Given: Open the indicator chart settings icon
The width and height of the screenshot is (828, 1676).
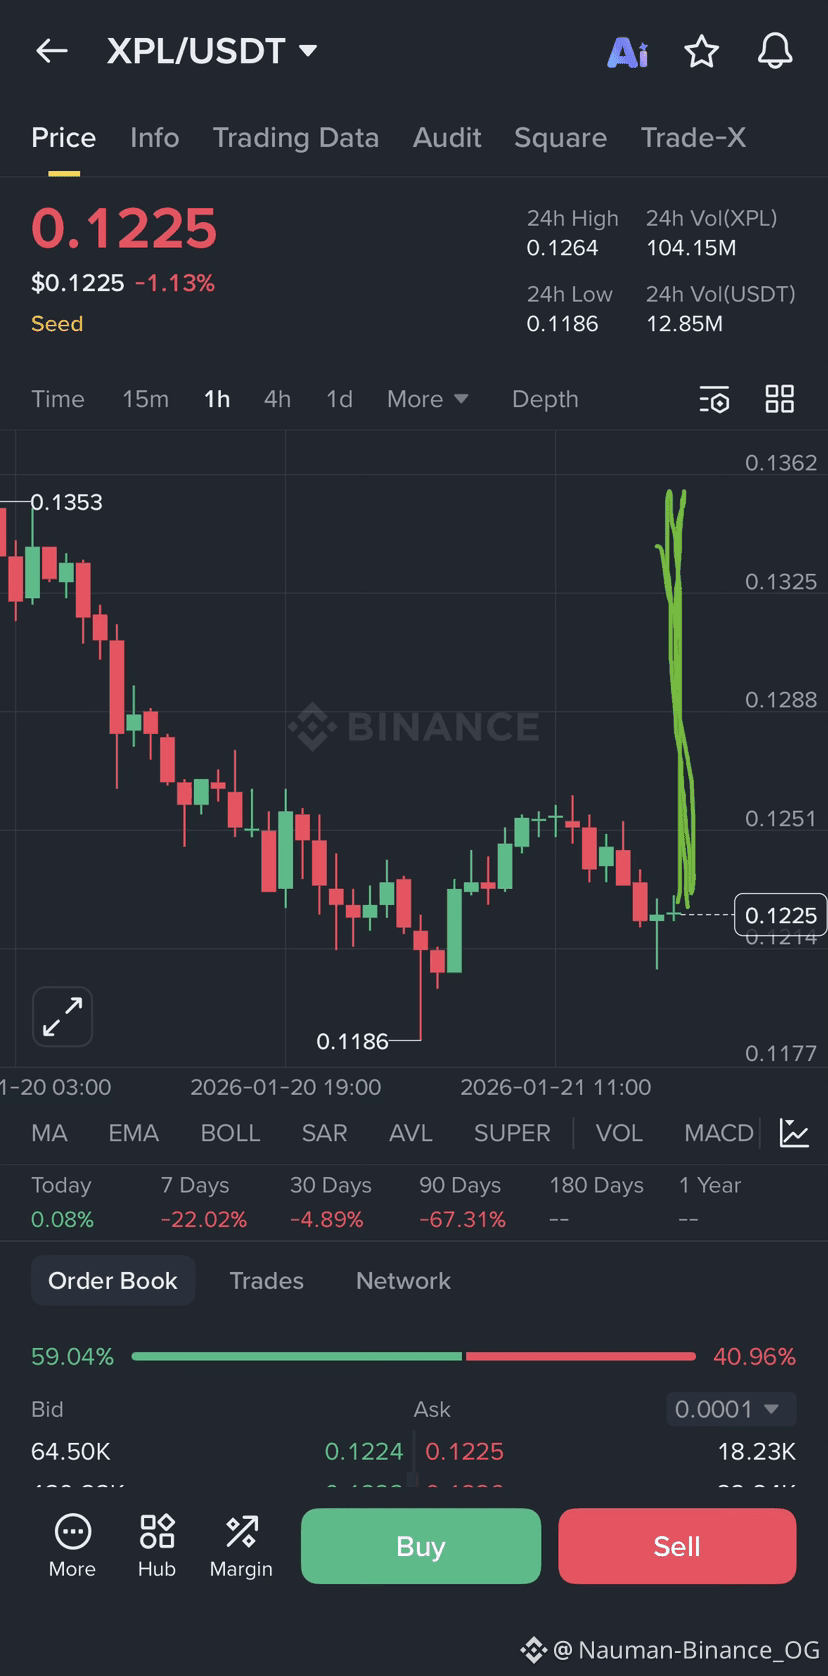Looking at the screenshot, I should (x=794, y=1133).
